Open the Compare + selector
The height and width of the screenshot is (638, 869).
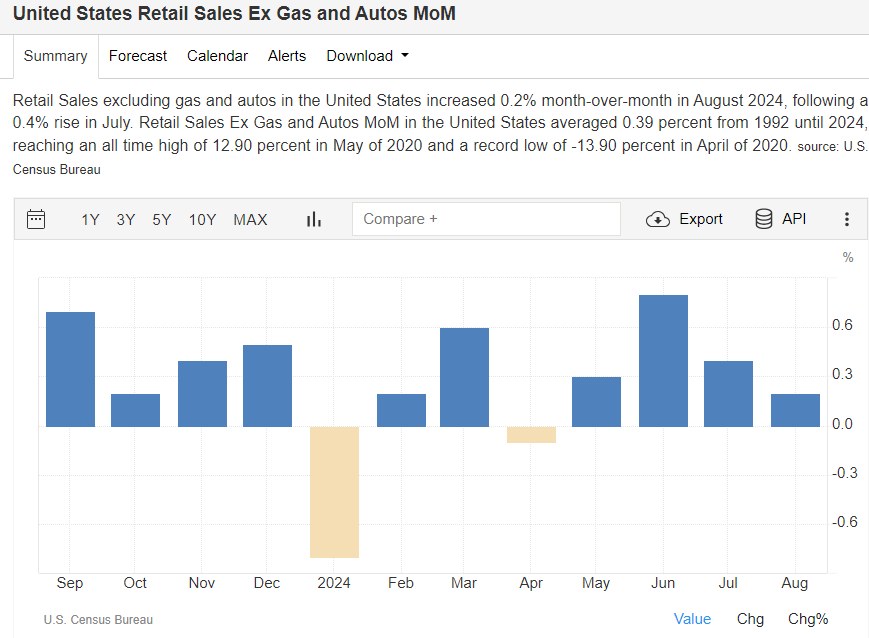[x=486, y=218]
